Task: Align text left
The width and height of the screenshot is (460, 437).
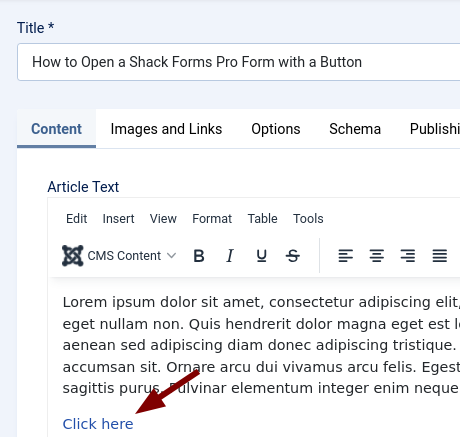Action: coord(346,256)
